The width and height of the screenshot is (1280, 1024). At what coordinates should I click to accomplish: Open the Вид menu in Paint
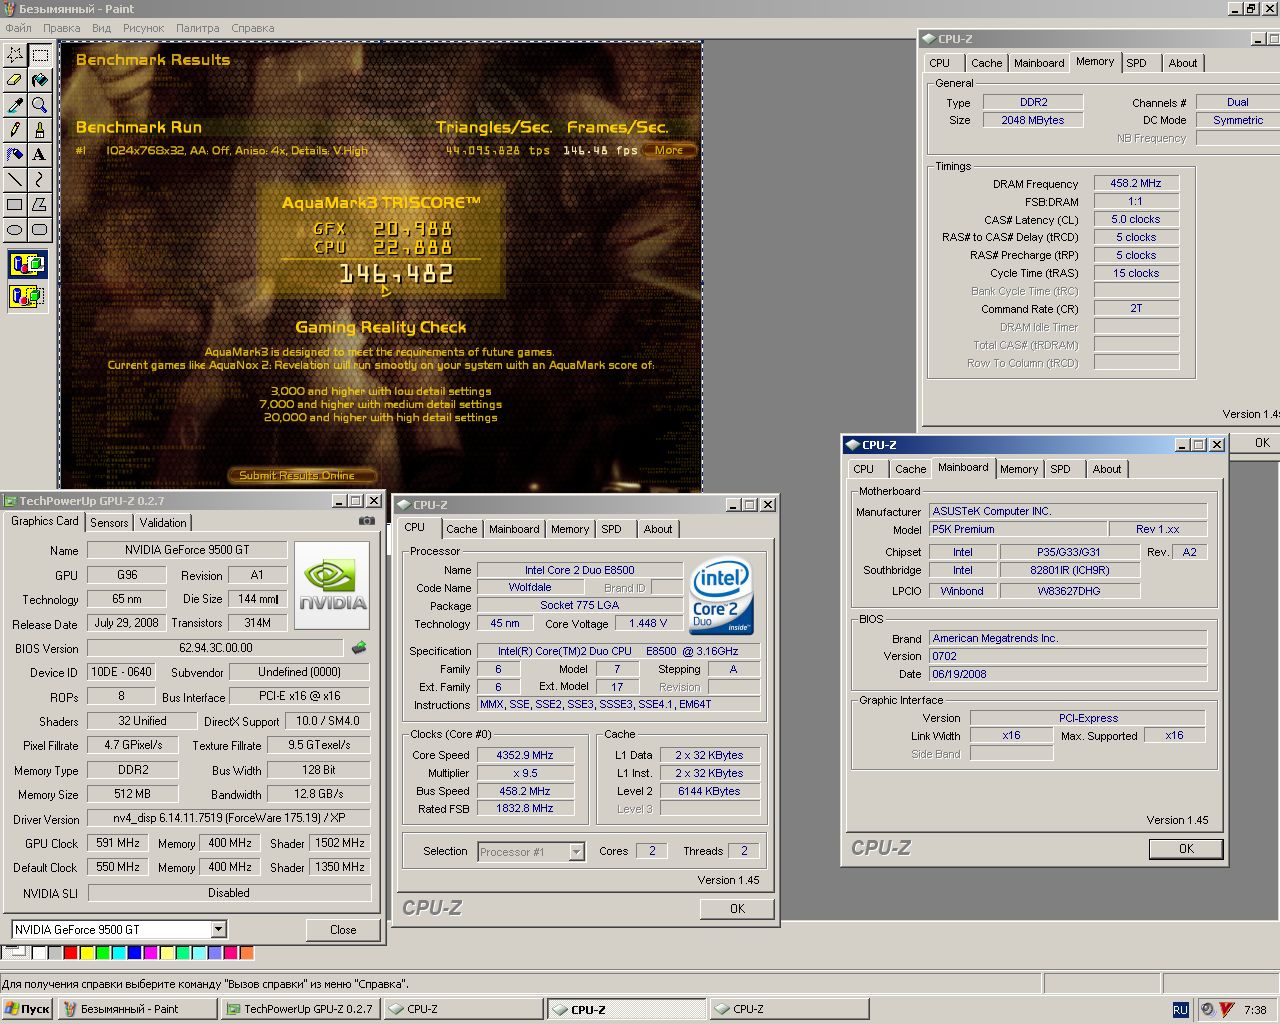tap(101, 28)
